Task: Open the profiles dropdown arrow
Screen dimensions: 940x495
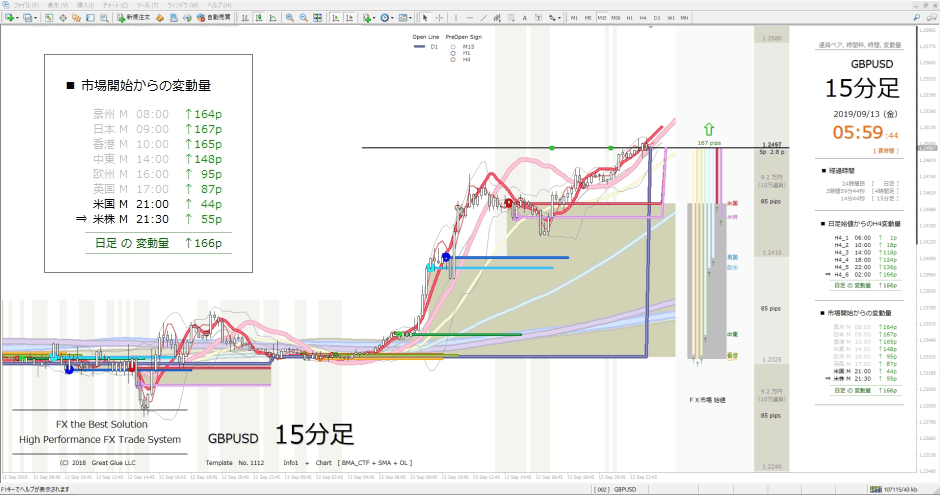Action: pos(35,18)
